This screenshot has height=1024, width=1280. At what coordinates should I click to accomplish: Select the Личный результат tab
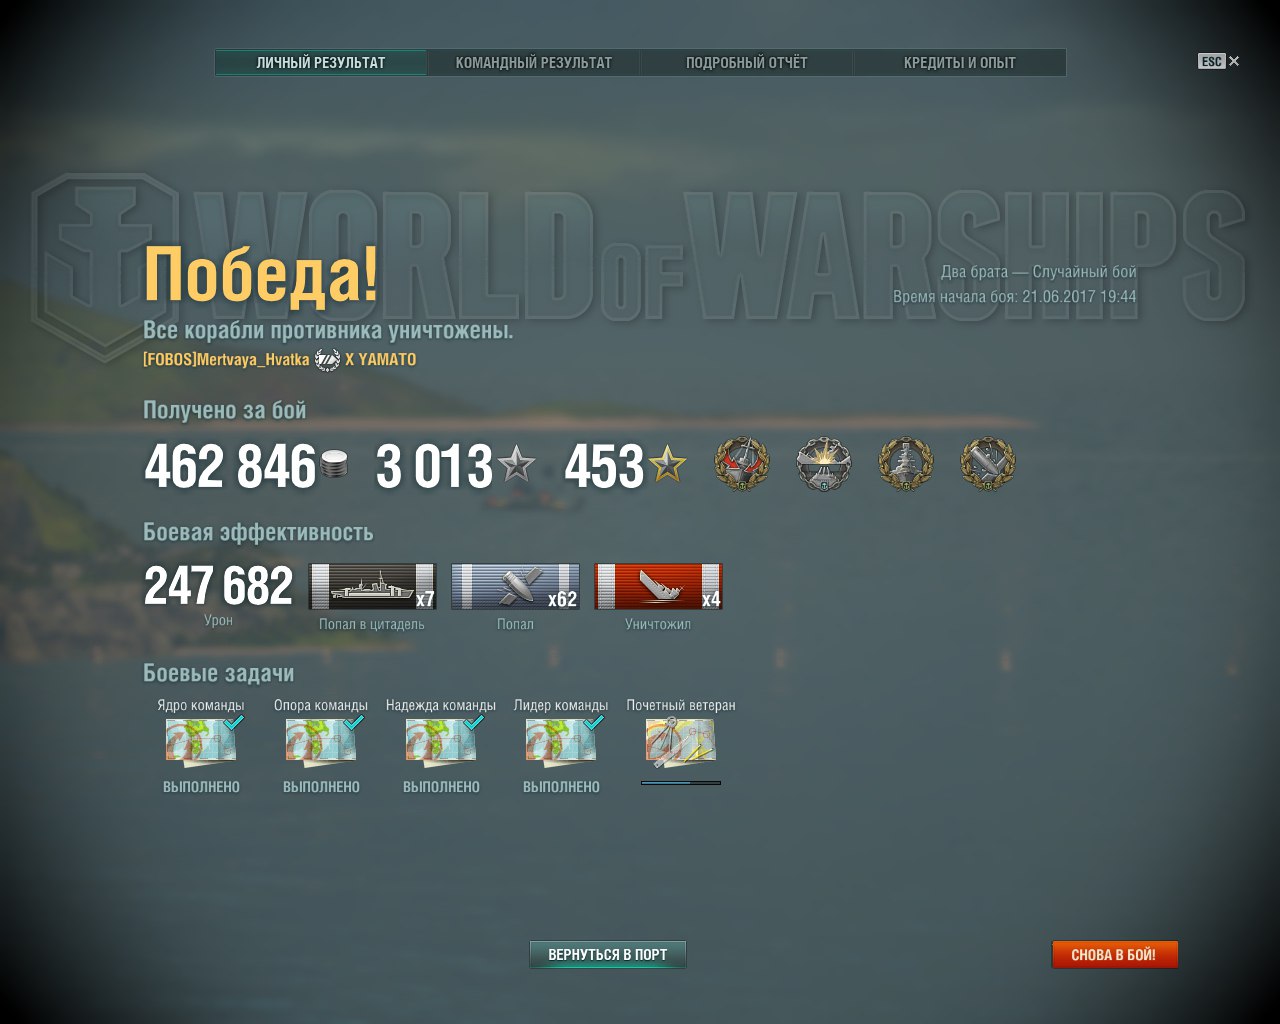pos(321,62)
